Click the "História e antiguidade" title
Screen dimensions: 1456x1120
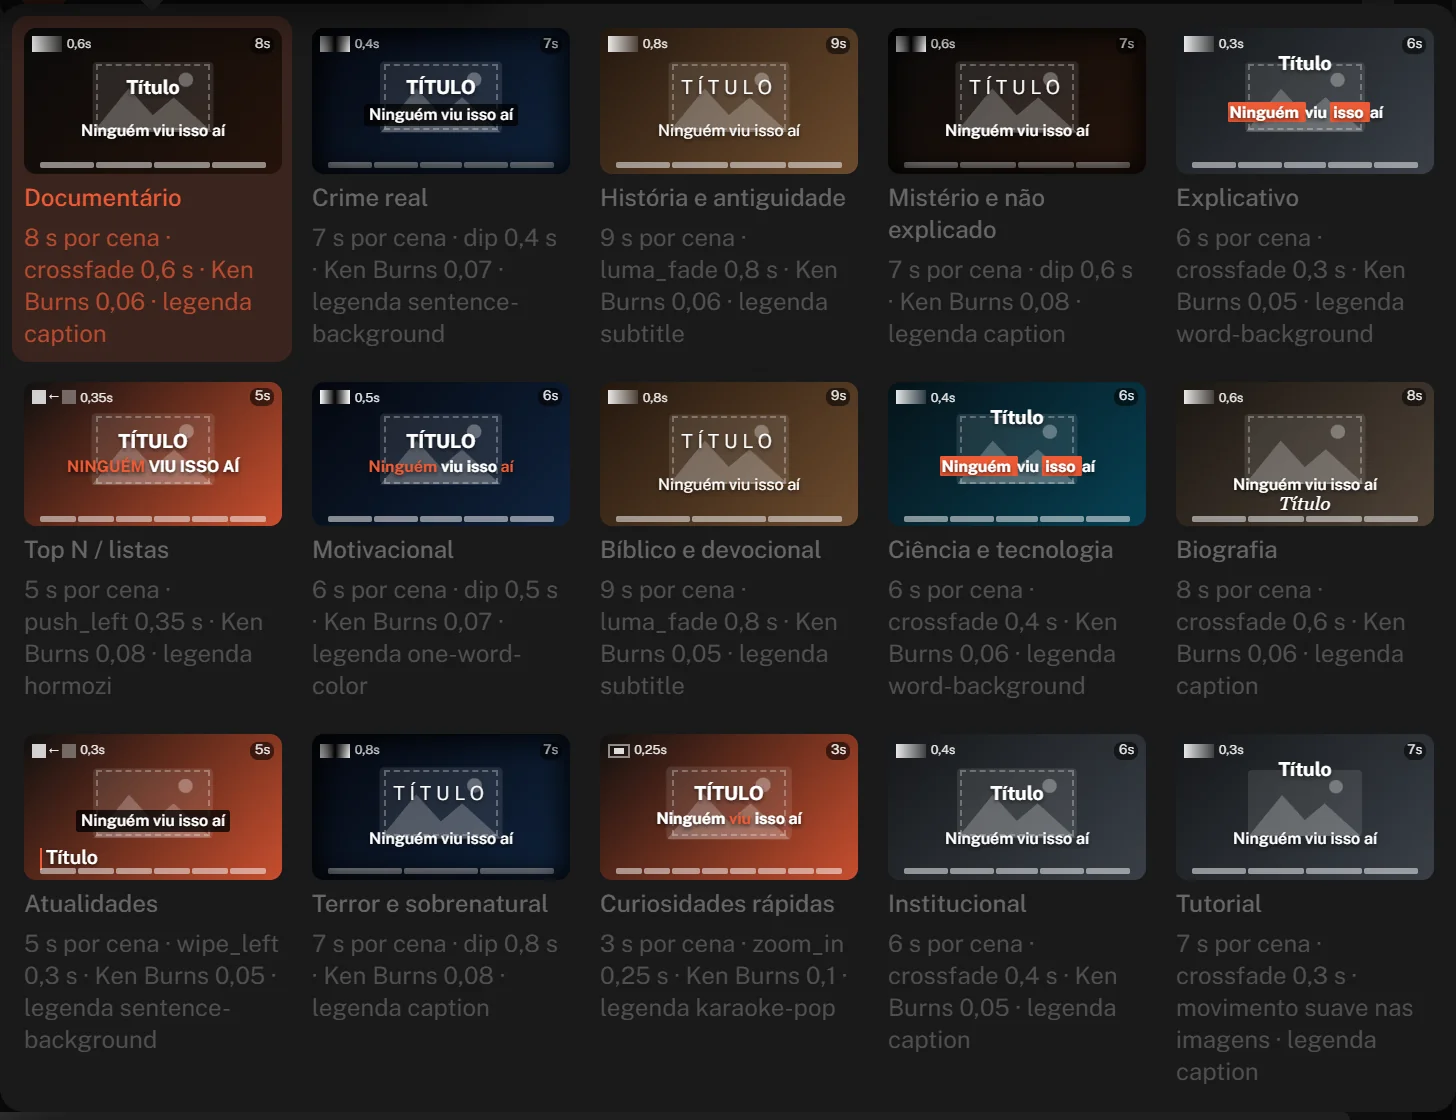[x=723, y=198]
